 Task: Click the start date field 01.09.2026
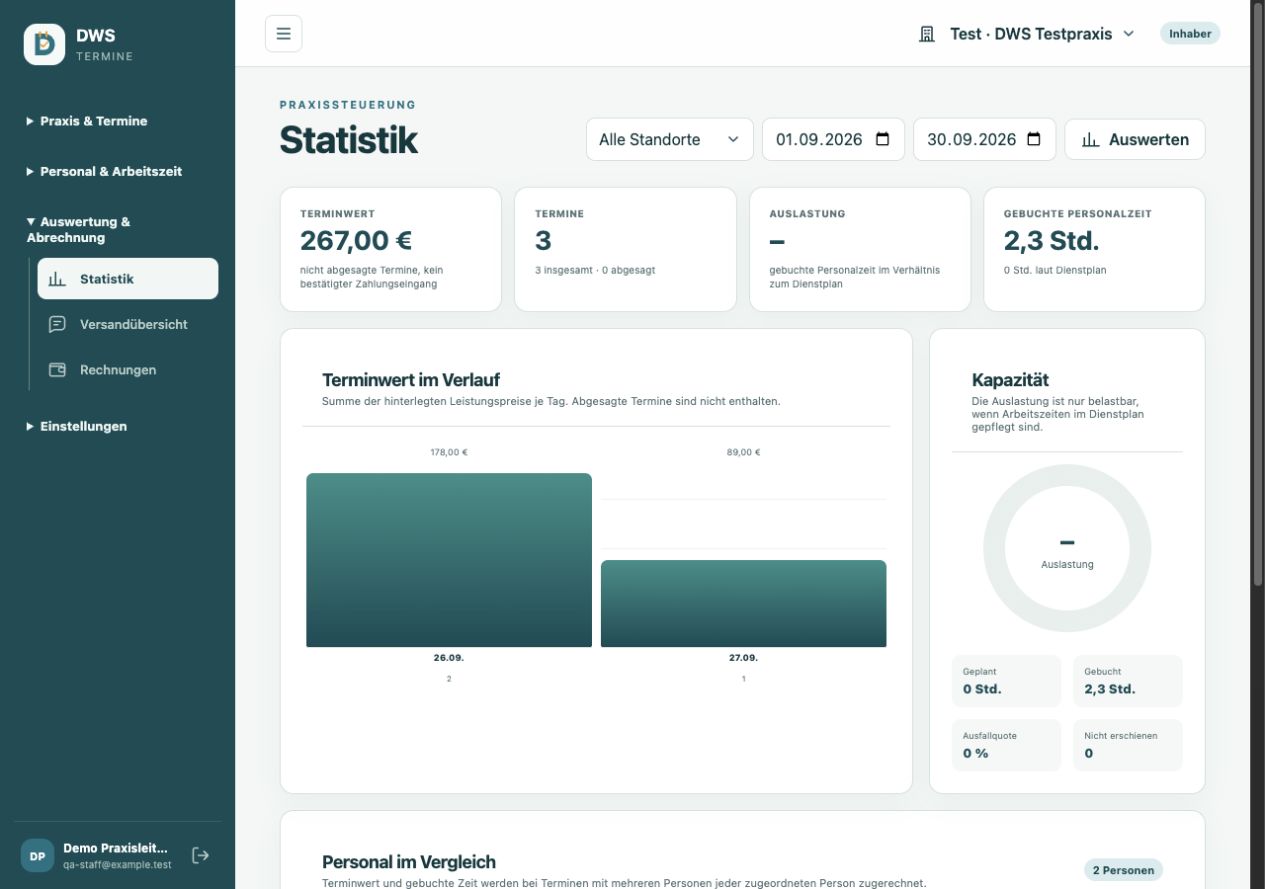[x=833, y=139]
